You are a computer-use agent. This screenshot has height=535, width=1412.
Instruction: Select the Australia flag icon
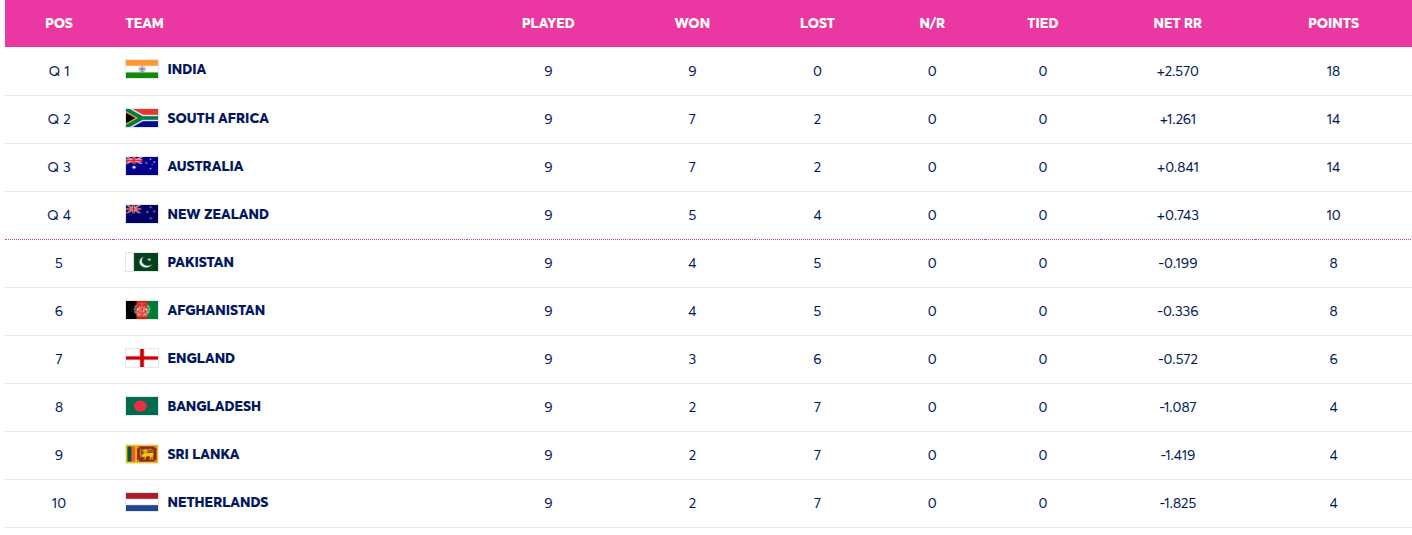[141, 166]
